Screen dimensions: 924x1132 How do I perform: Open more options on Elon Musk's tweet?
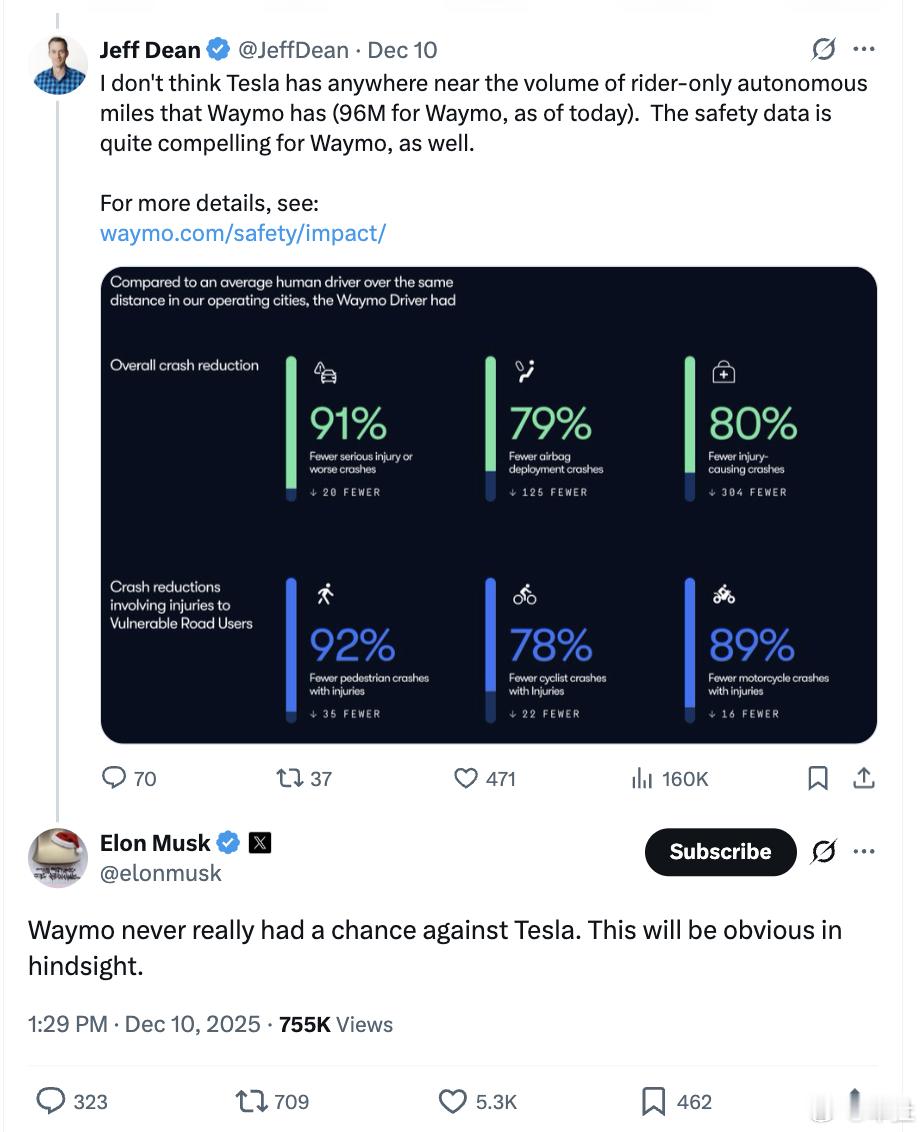864,852
